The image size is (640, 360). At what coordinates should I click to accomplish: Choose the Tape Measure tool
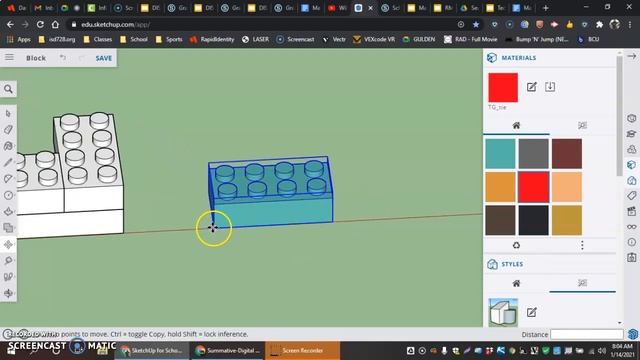coord(8,260)
